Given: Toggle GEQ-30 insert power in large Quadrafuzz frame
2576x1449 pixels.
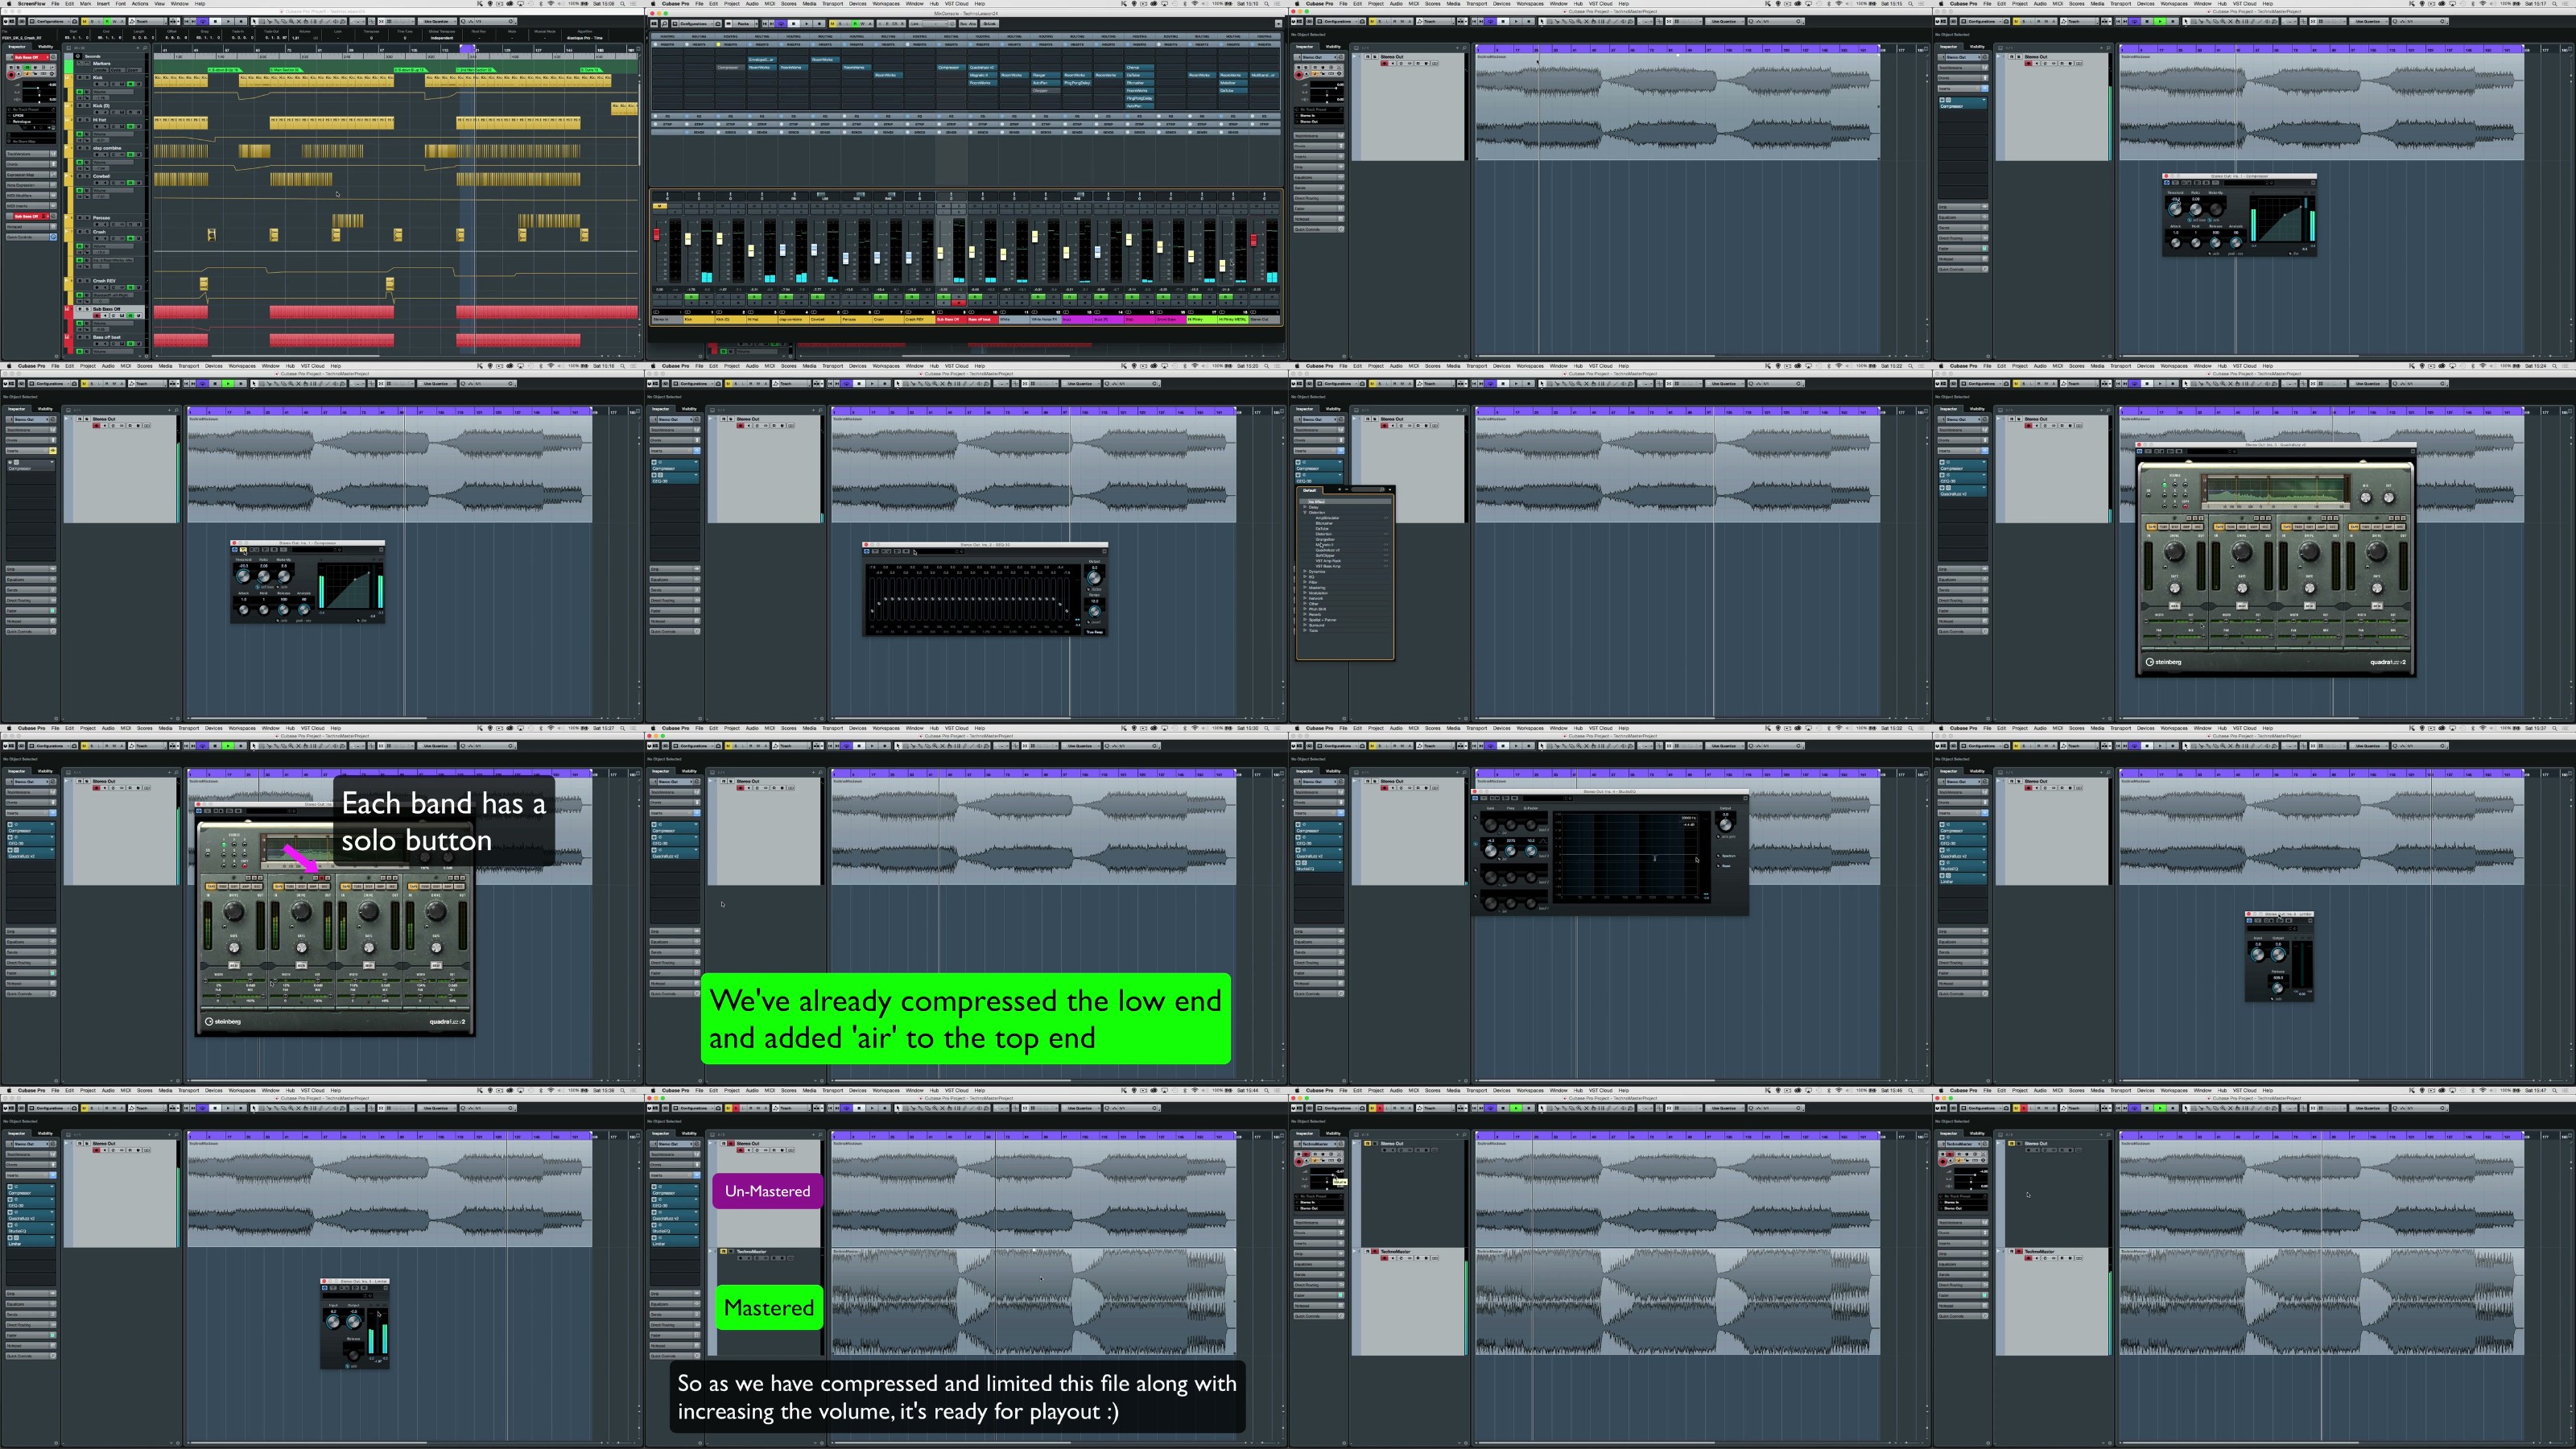Looking at the screenshot, I should click(x=1942, y=476).
